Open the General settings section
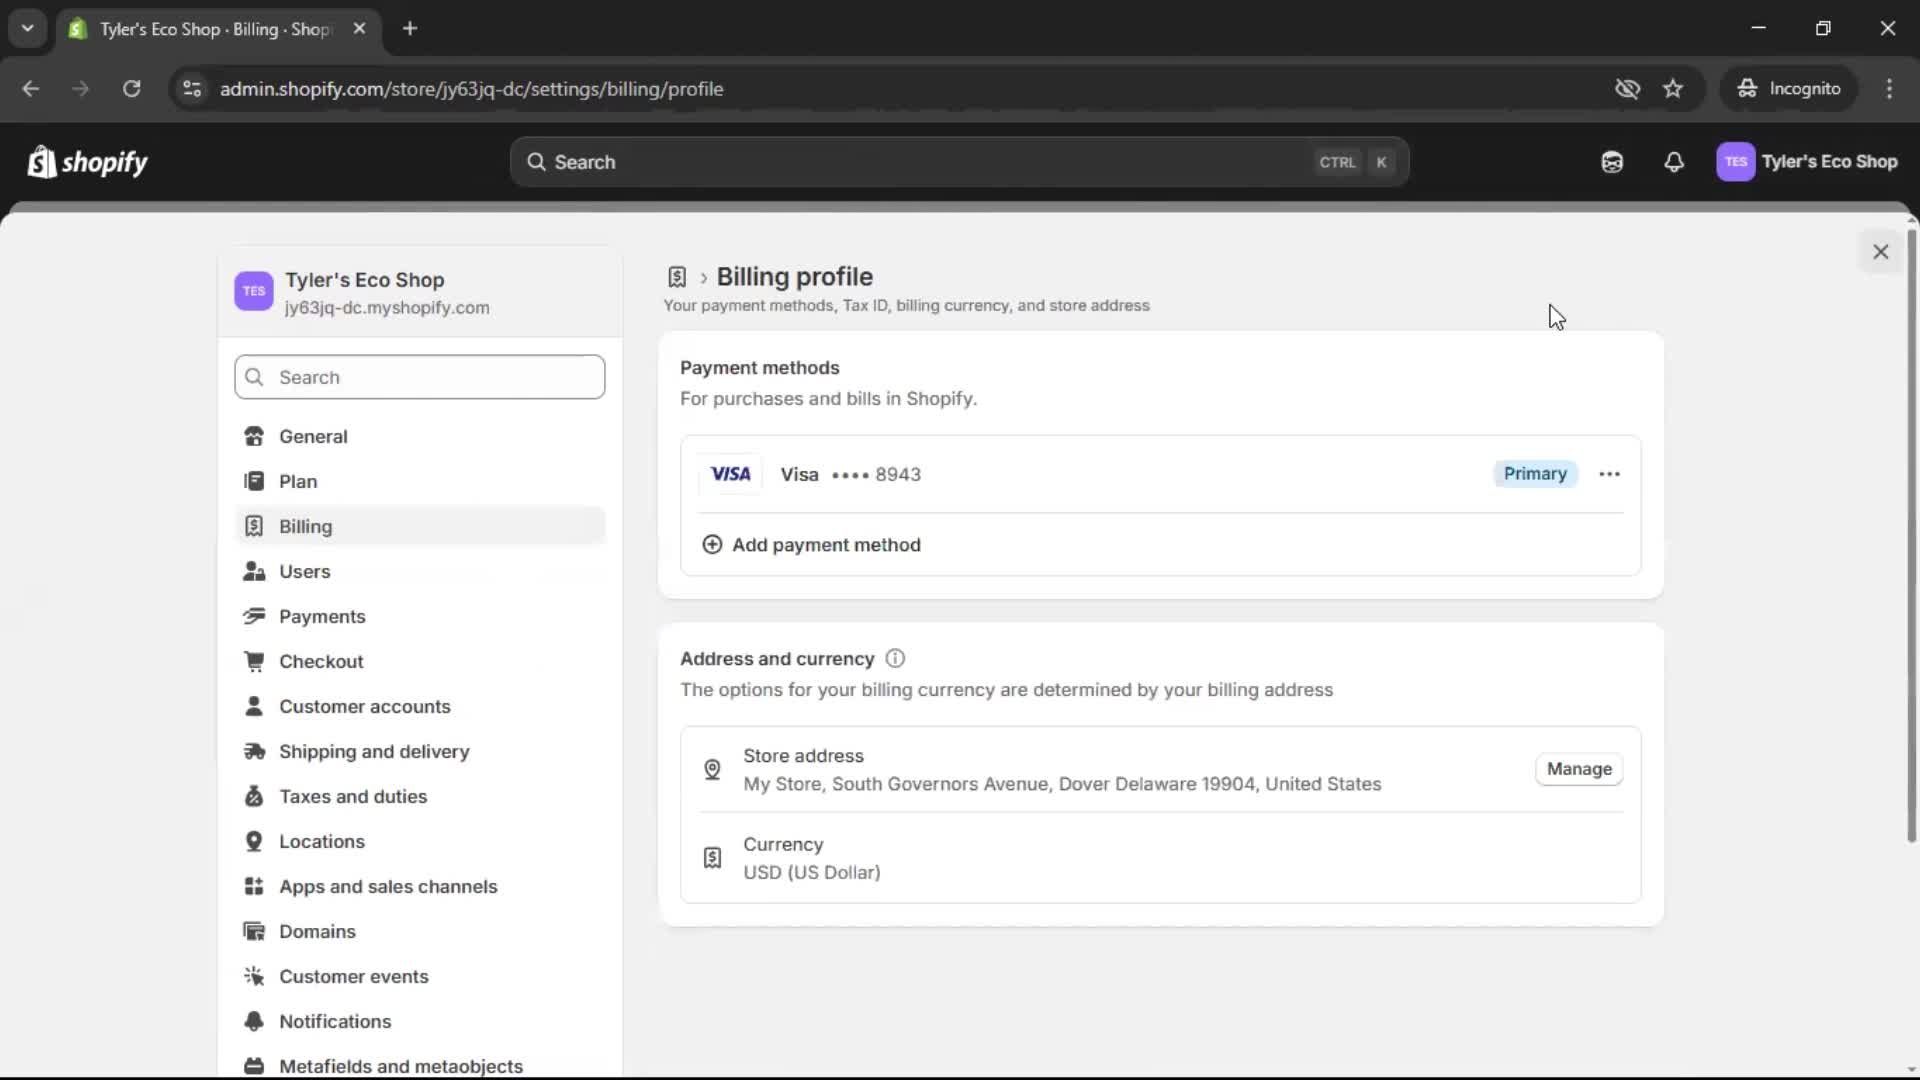Screen dimensions: 1920x1080 tap(313, 436)
